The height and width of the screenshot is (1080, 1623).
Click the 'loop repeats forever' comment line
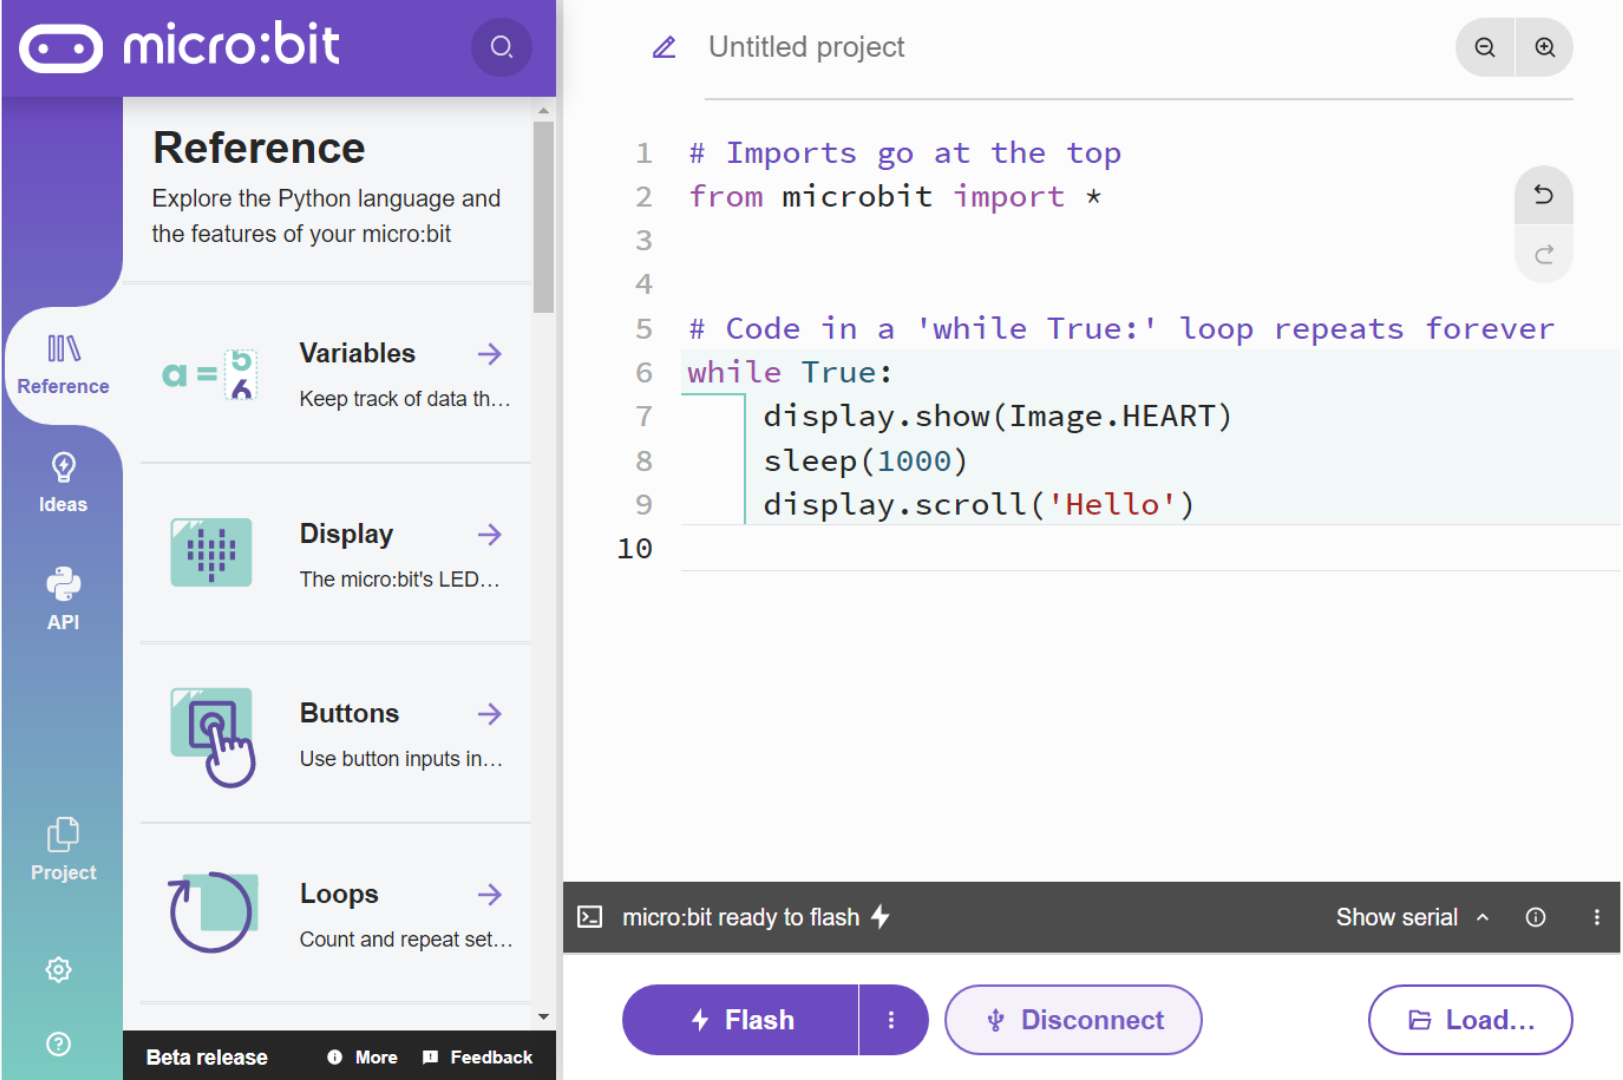click(1121, 328)
